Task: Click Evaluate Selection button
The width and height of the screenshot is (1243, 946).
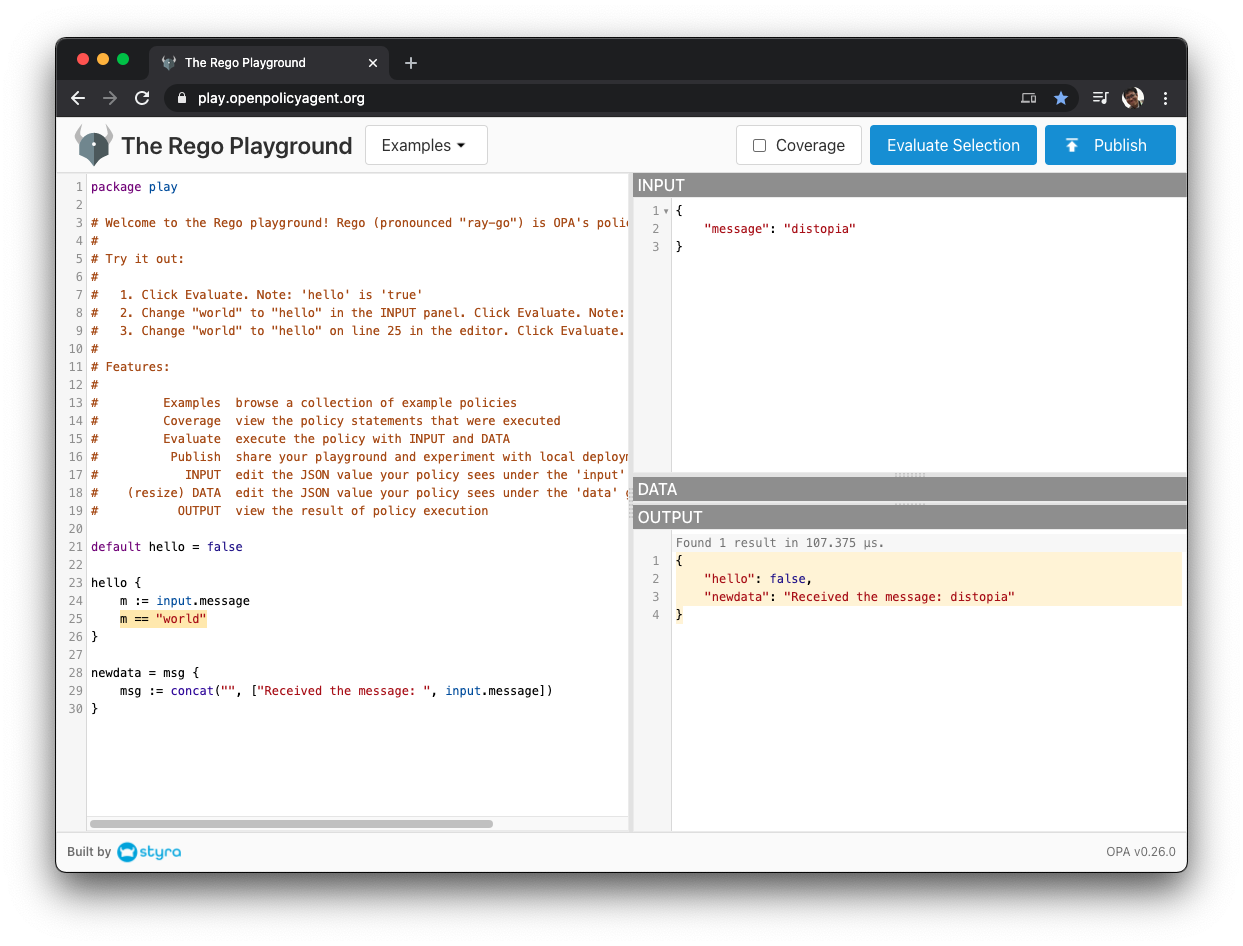Action: click(953, 145)
